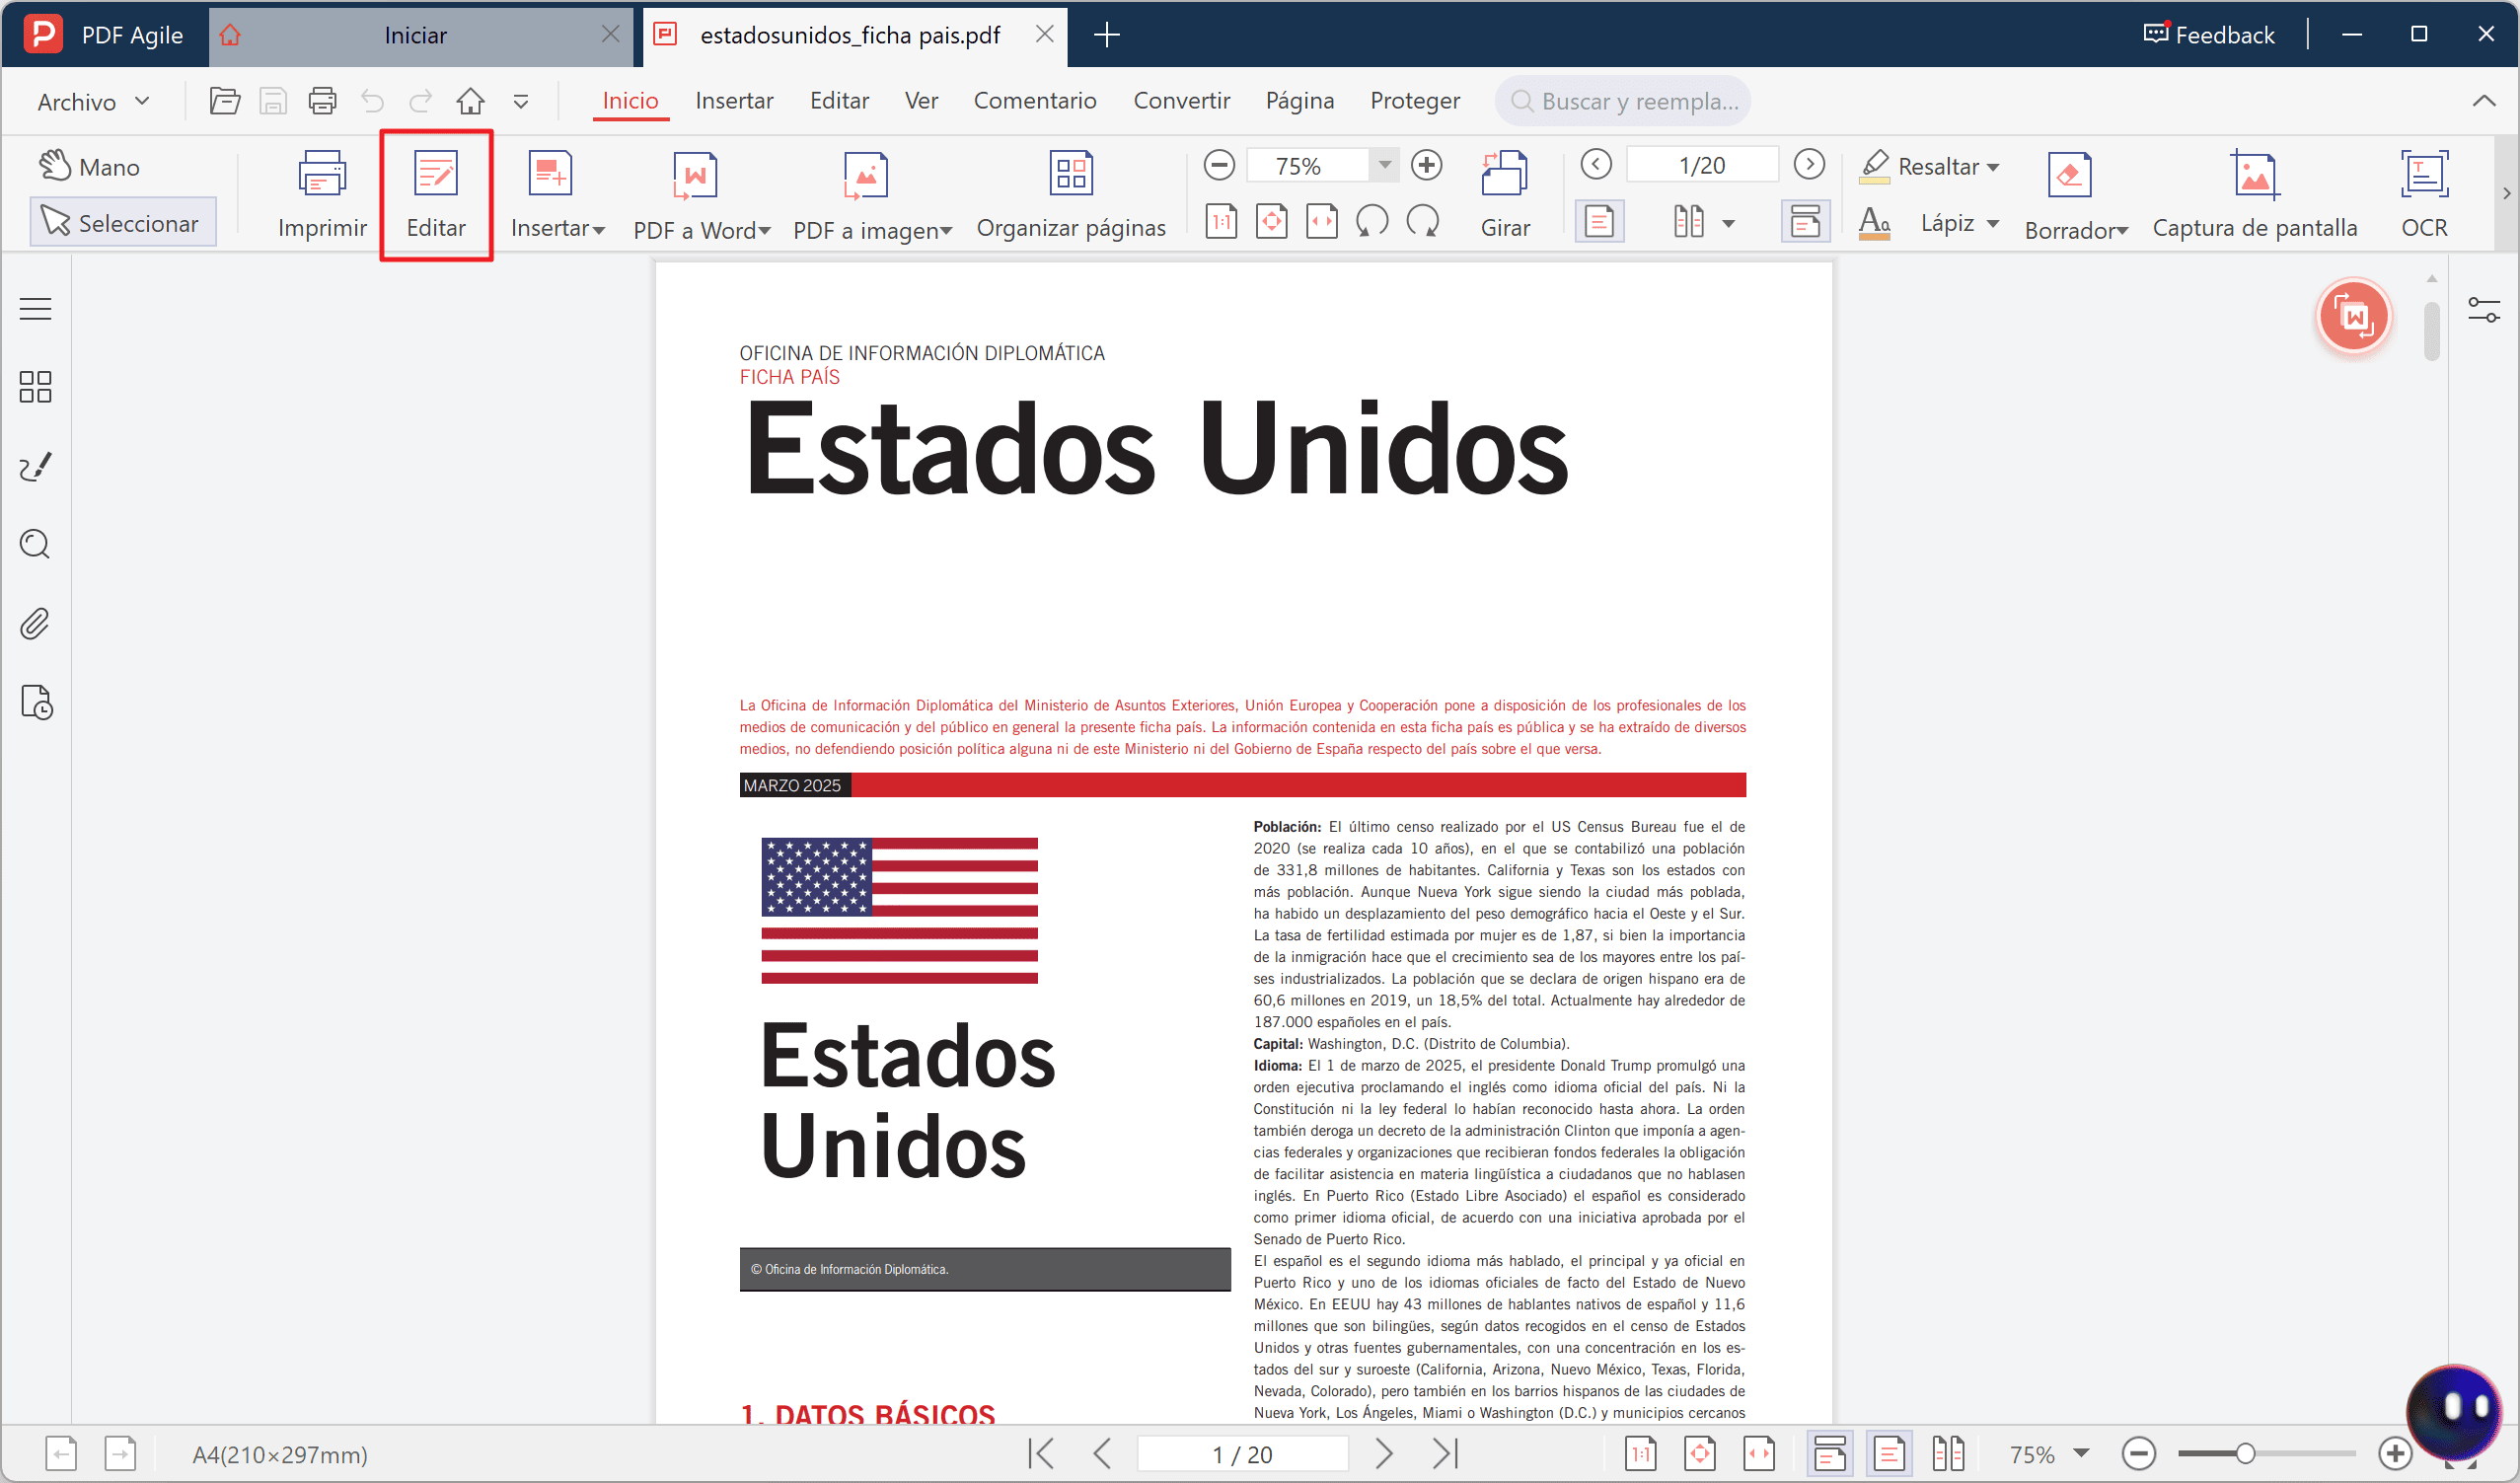Expand Resaltar highlight options
Image resolution: width=2520 pixels, height=1483 pixels.
coord(1993,167)
